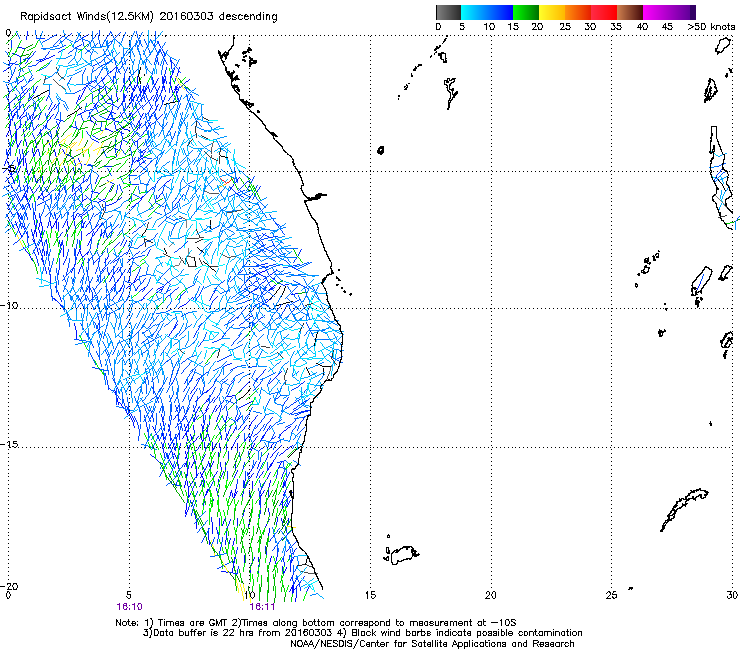The height and width of the screenshot is (650, 740).
Task: Click the '20' longitude axis label at the map bottom
Action: (491, 595)
